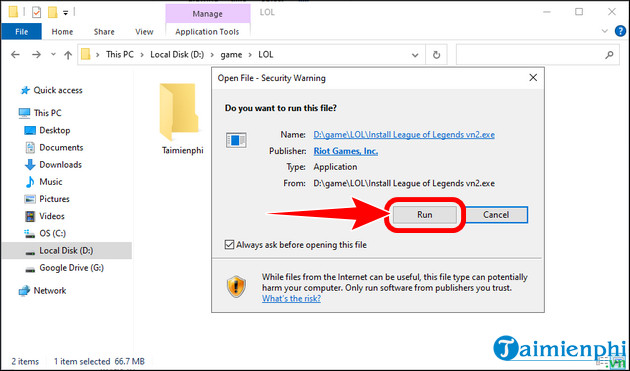The image size is (630, 371).
Task: Go up one folder level
Action: point(68,55)
